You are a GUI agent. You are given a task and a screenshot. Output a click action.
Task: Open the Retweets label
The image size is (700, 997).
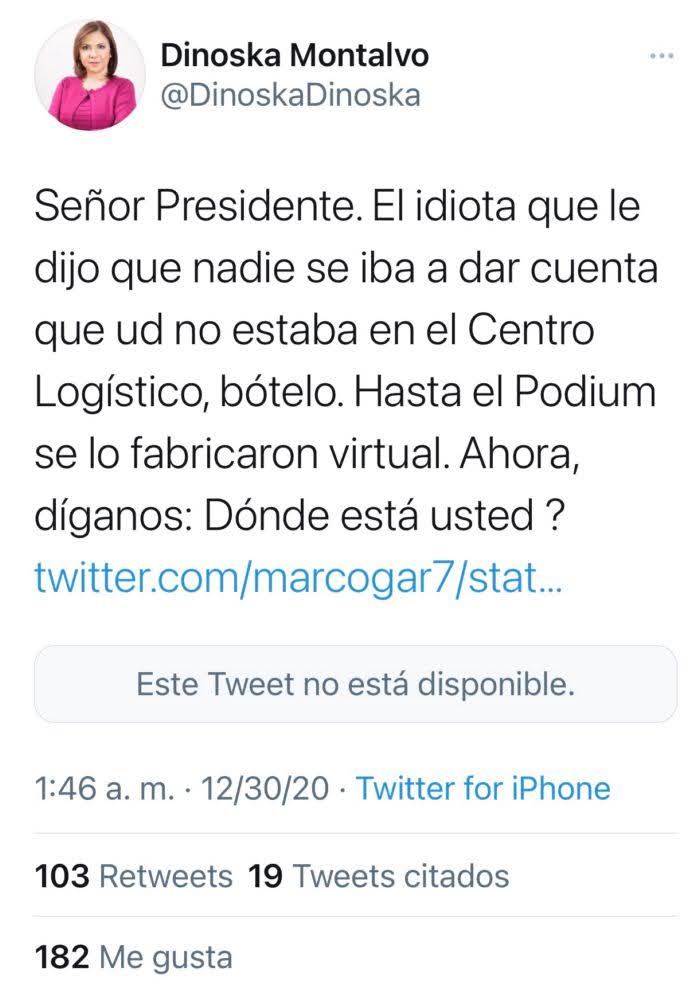pos(166,877)
